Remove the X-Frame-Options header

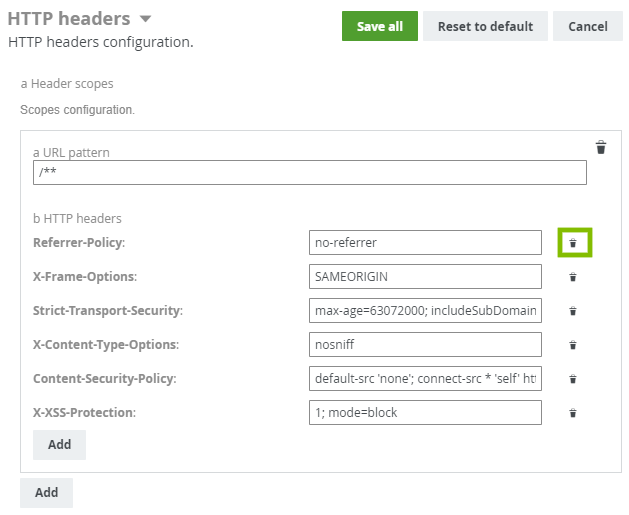pyautogui.click(x=573, y=277)
